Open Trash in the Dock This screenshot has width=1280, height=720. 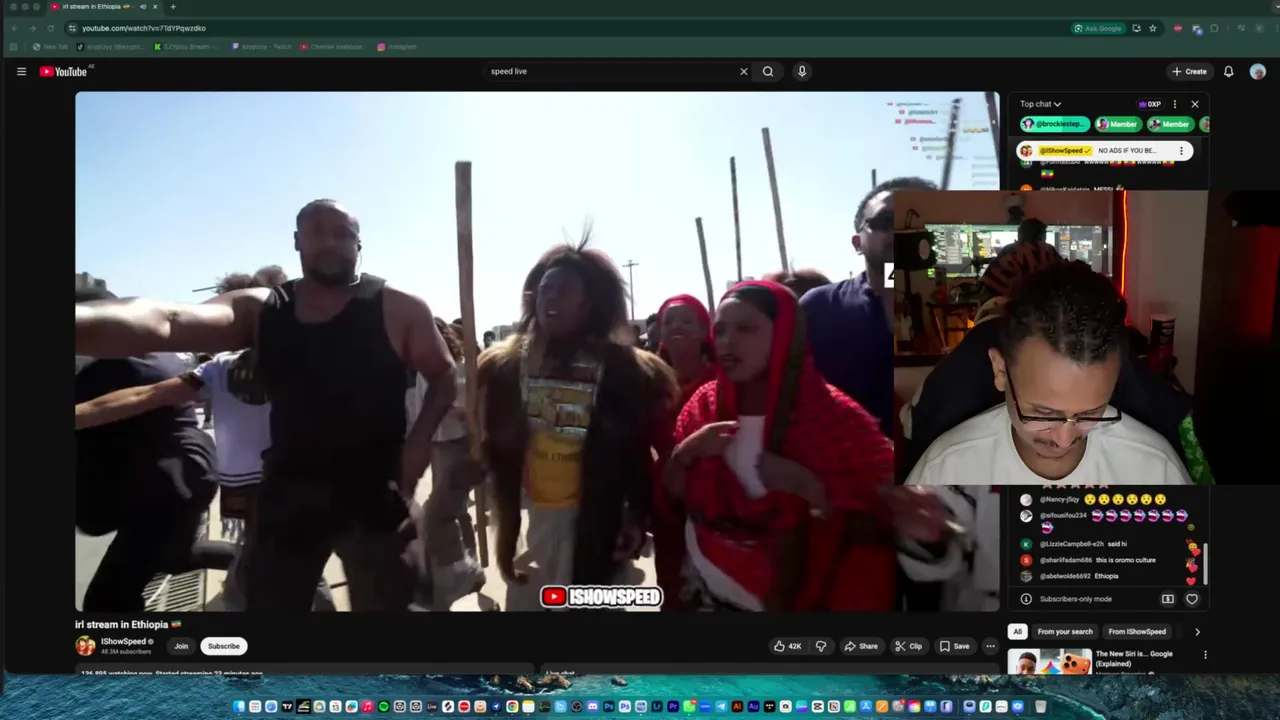[1040, 707]
